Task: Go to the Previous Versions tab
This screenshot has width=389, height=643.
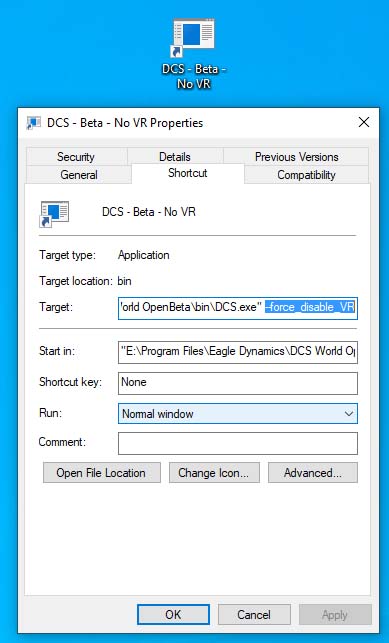Action: click(x=296, y=157)
